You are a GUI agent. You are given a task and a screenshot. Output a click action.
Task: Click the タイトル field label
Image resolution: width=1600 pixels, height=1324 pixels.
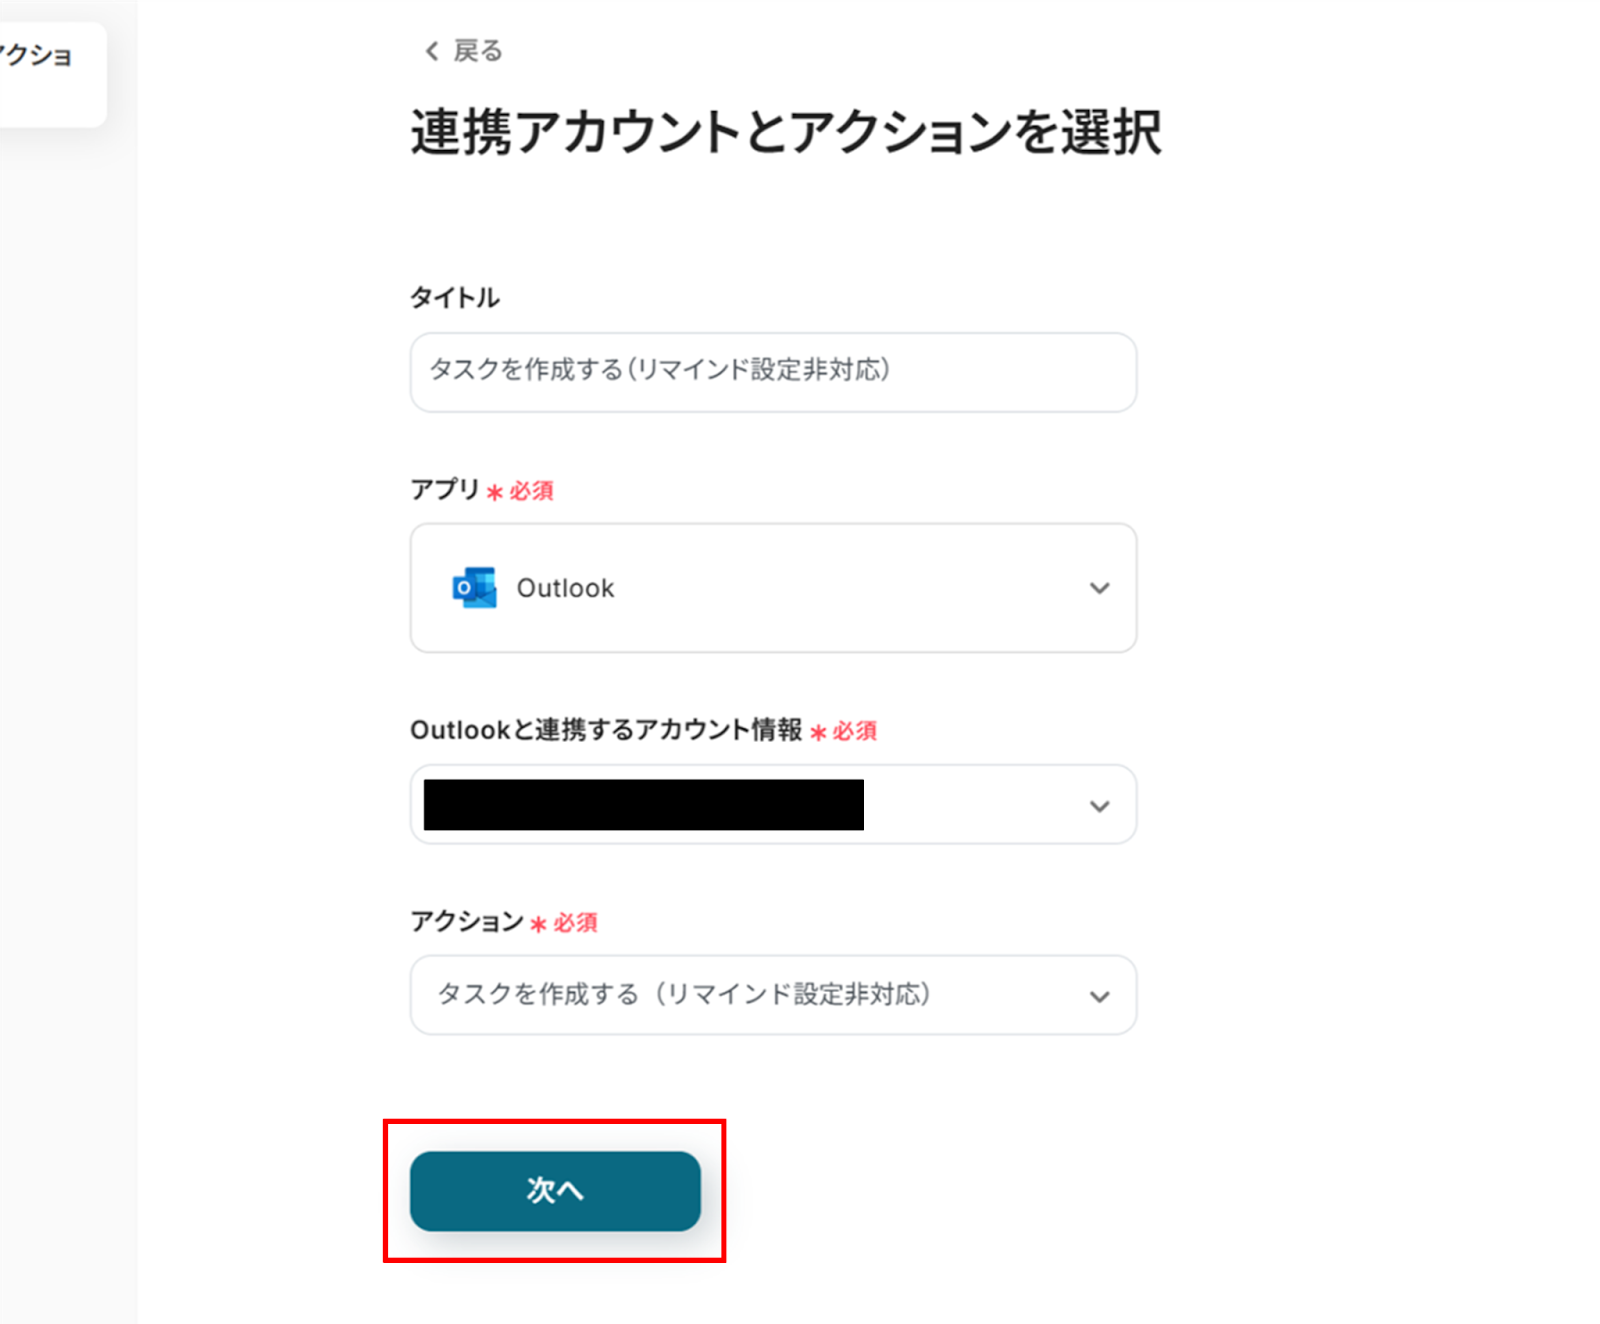coord(455,298)
